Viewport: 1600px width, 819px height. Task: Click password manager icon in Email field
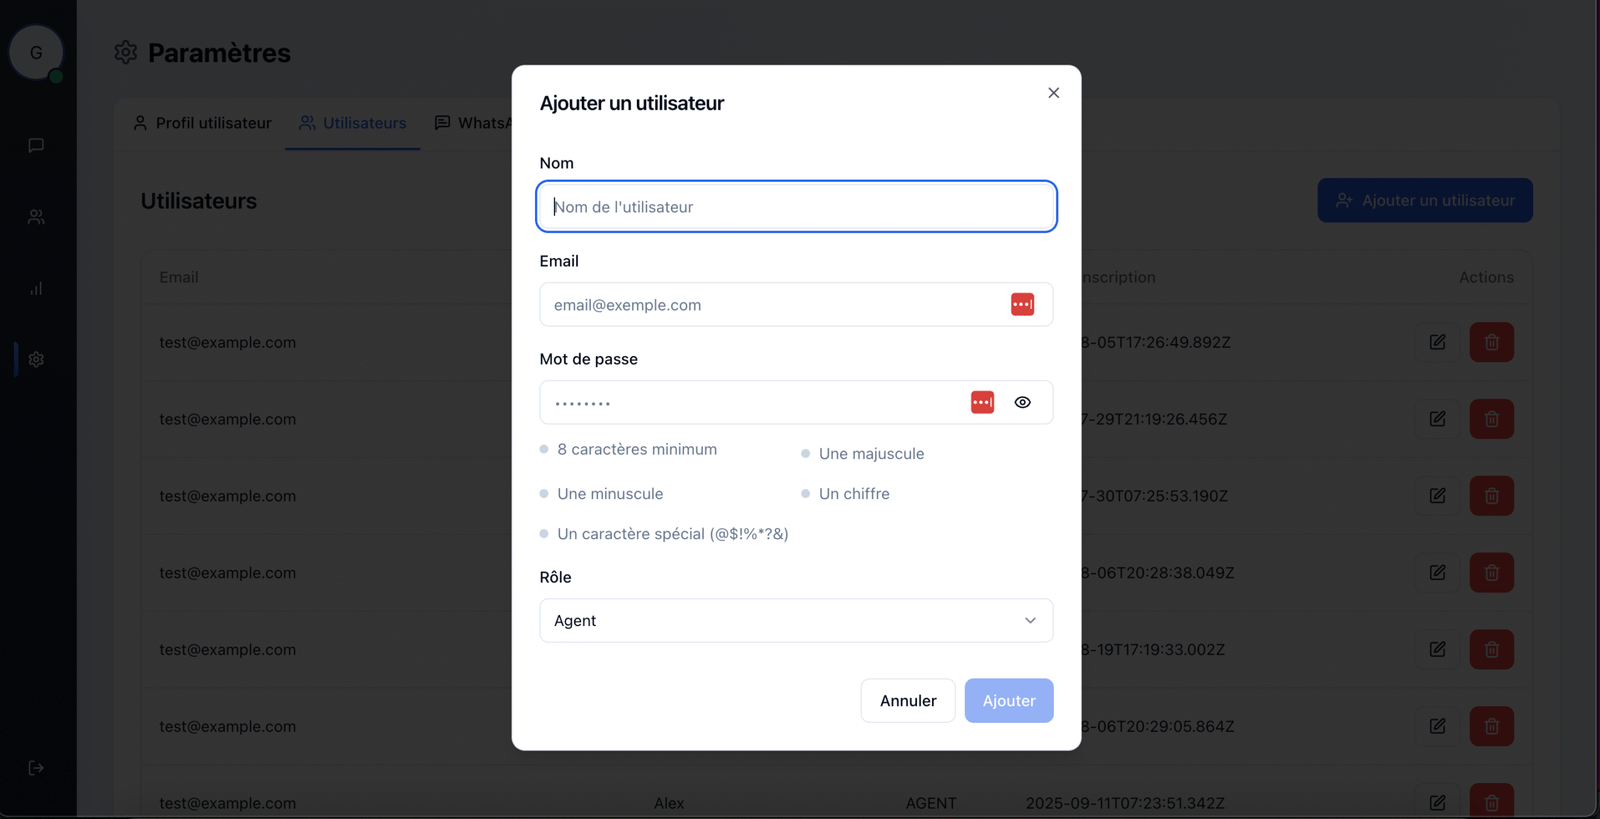coord(1022,304)
